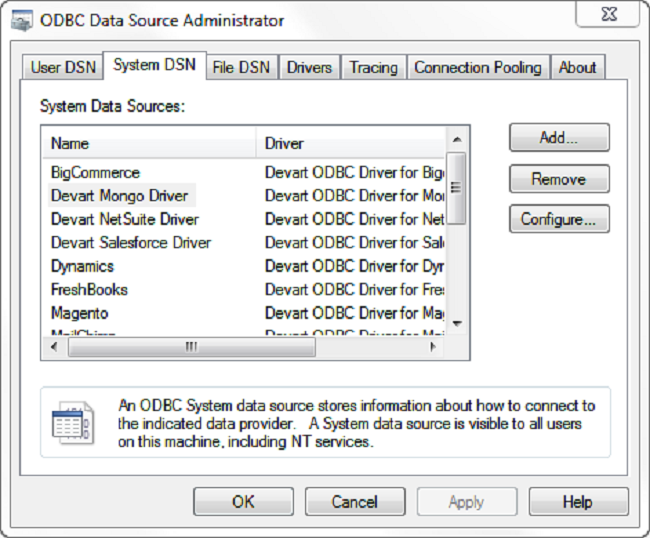Click the driver text in Magento row
650x538 pixels.
(354, 313)
